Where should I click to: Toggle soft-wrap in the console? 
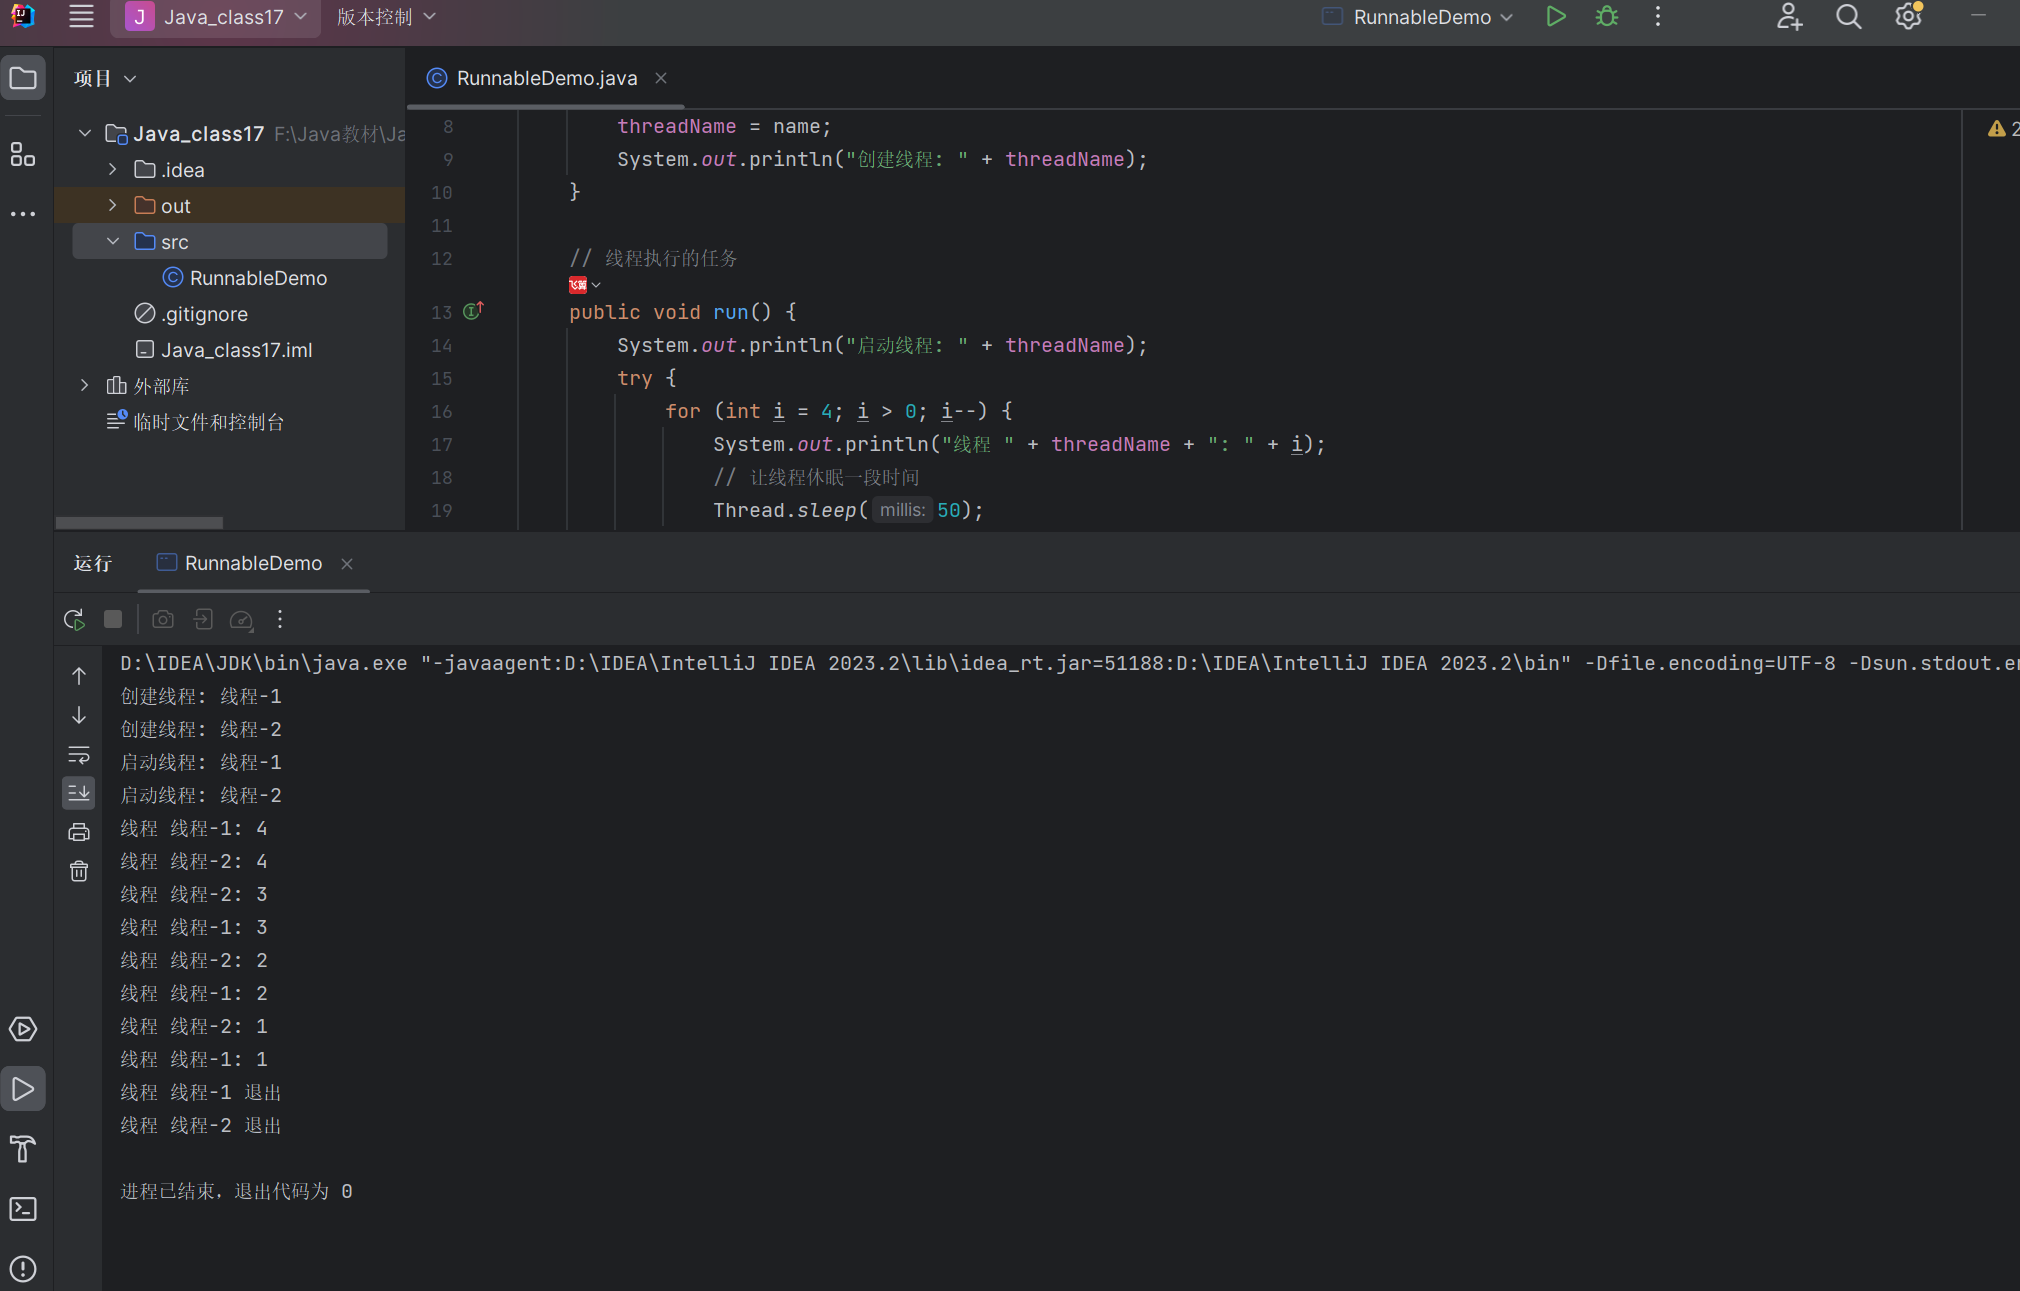[x=79, y=755]
